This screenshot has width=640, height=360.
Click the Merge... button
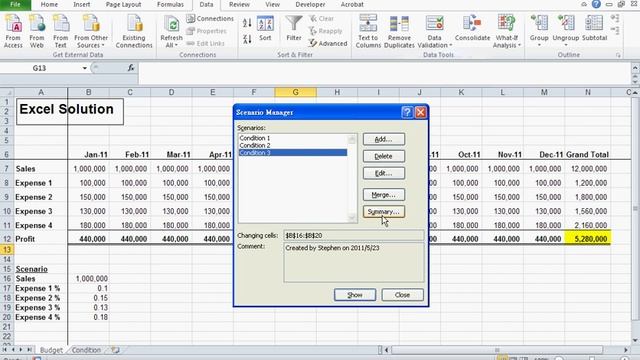(x=384, y=195)
